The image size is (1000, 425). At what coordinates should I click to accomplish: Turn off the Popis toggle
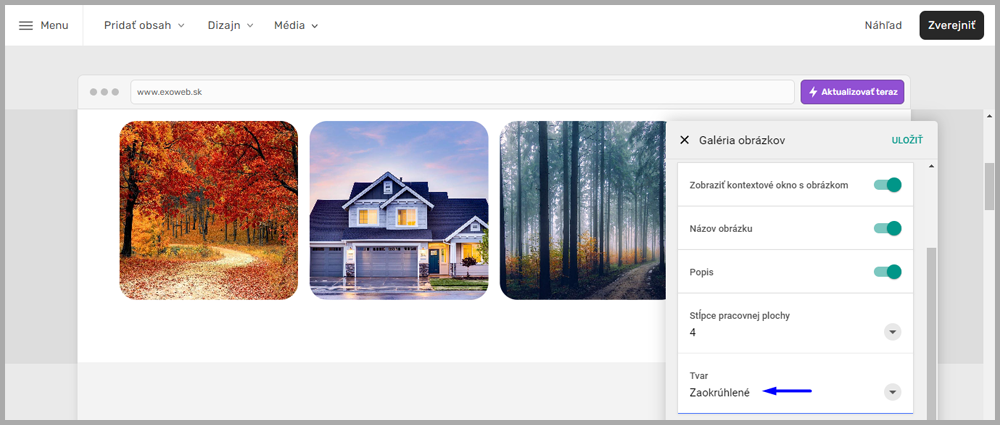888,272
